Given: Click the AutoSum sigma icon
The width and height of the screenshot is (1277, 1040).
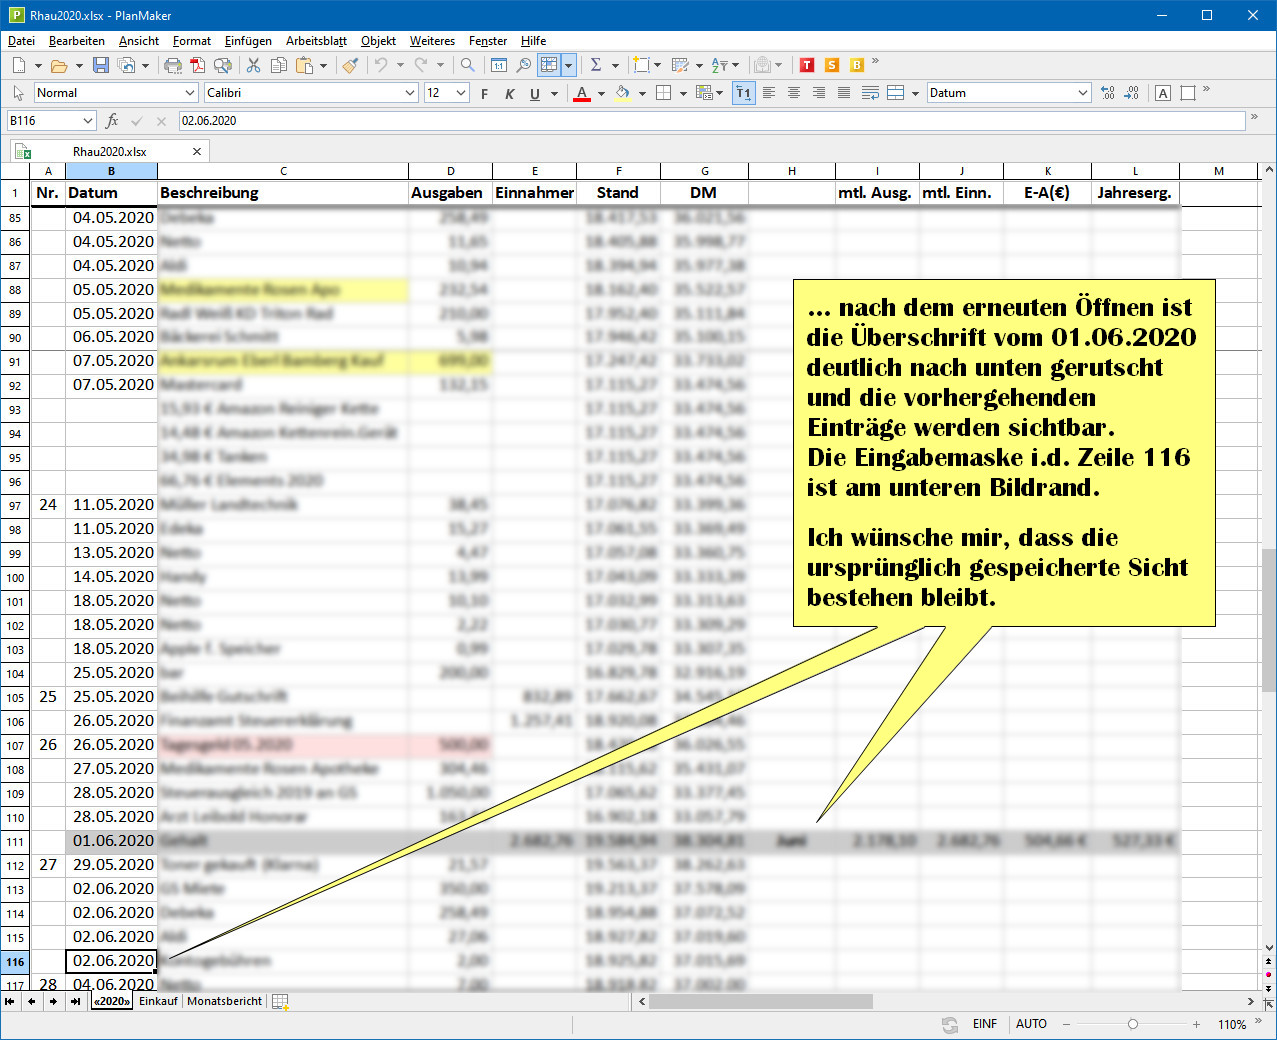Looking at the screenshot, I should click(x=596, y=65).
